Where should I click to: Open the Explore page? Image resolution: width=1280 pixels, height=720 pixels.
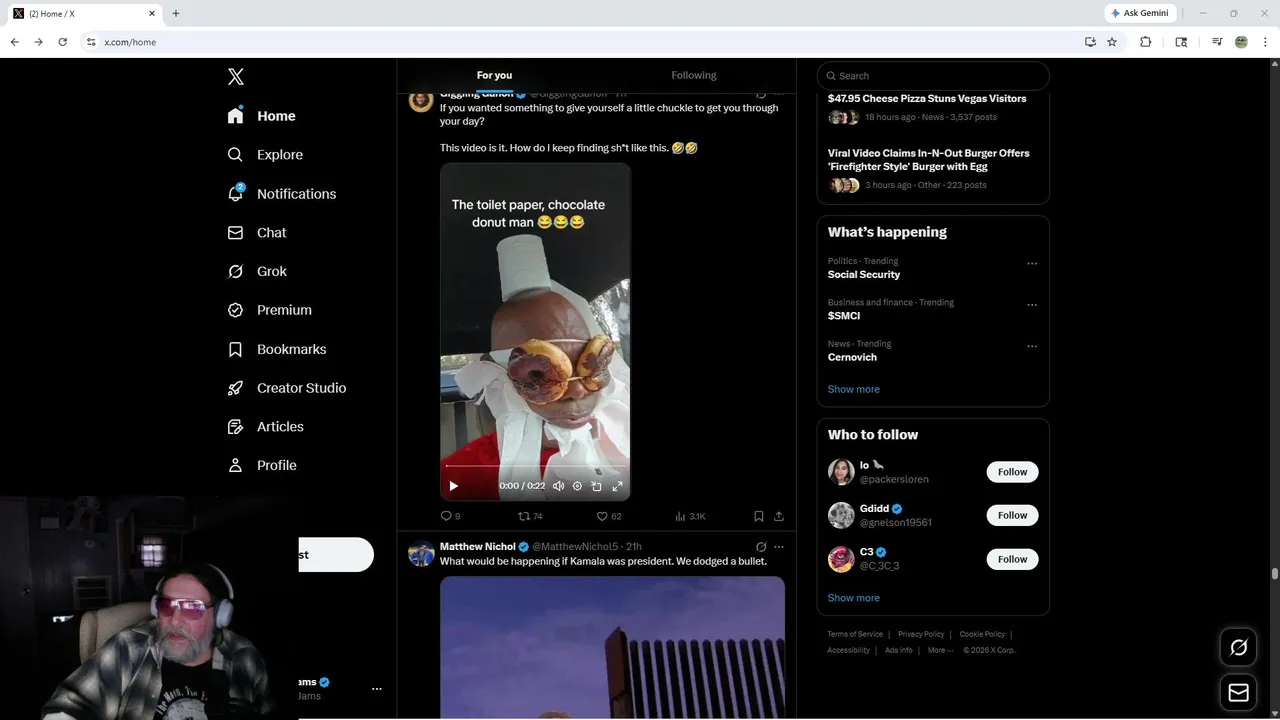point(265,155)
